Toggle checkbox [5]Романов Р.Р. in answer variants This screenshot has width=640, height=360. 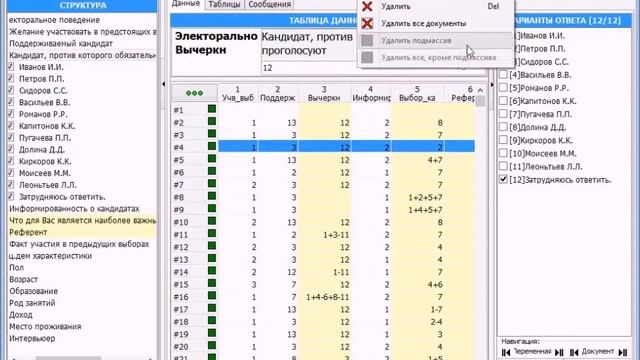(x=503, y=88)
